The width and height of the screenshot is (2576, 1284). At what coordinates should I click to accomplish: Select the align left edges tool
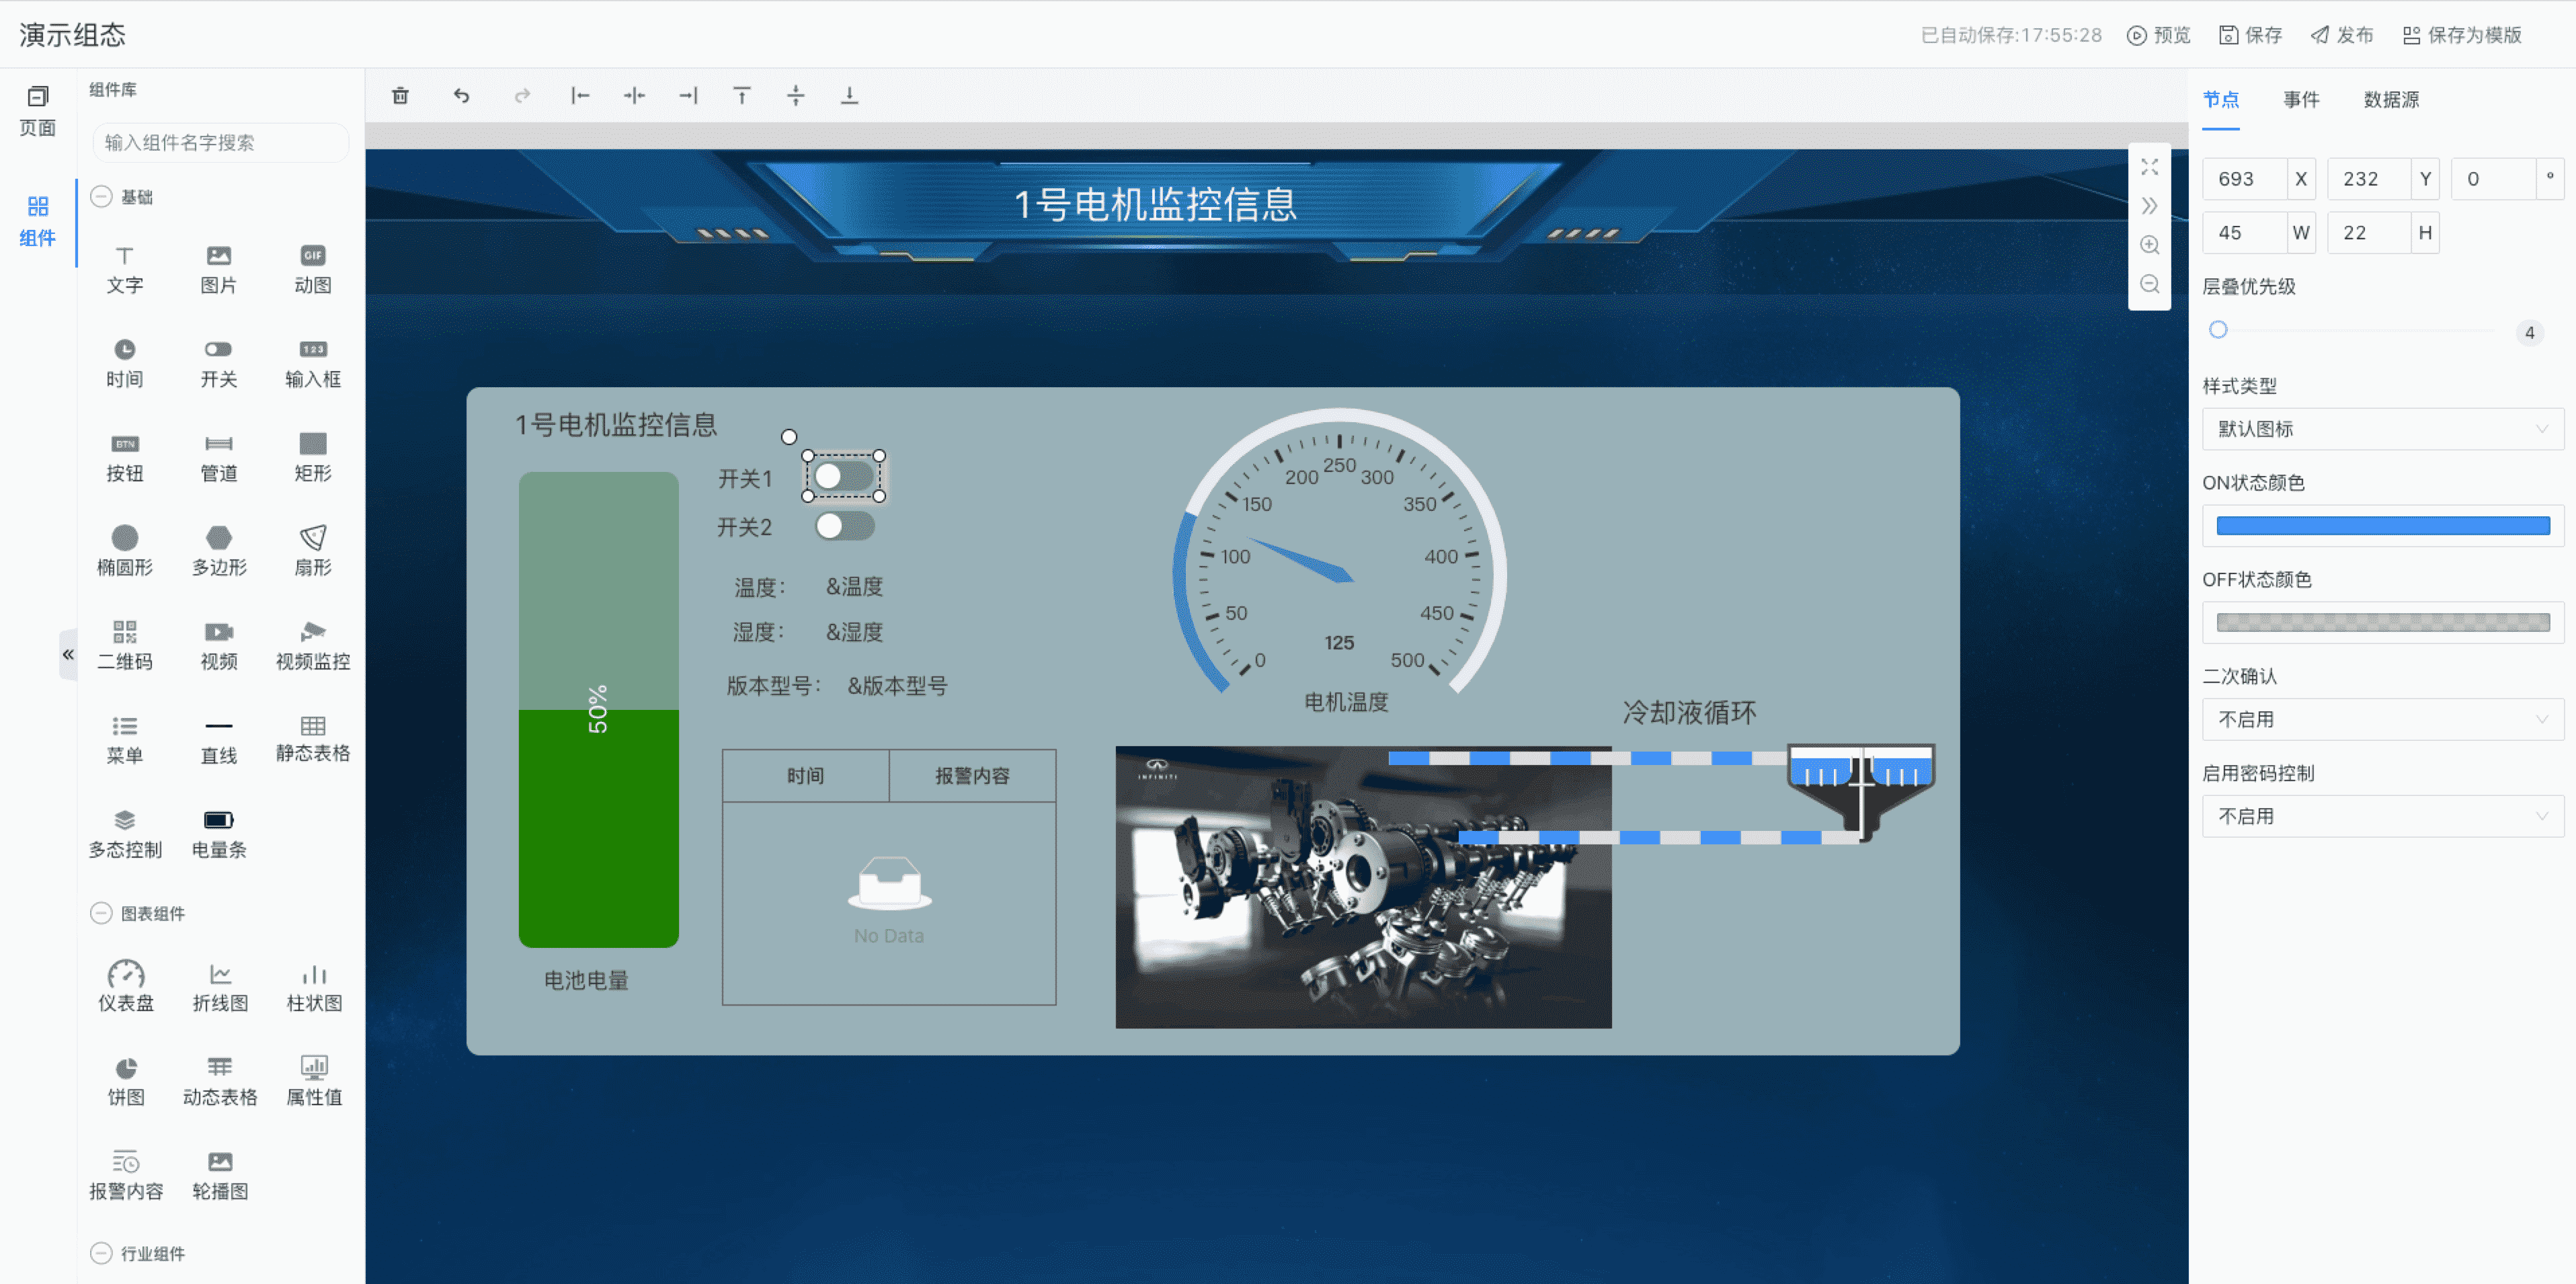click(x=580, y=96)
